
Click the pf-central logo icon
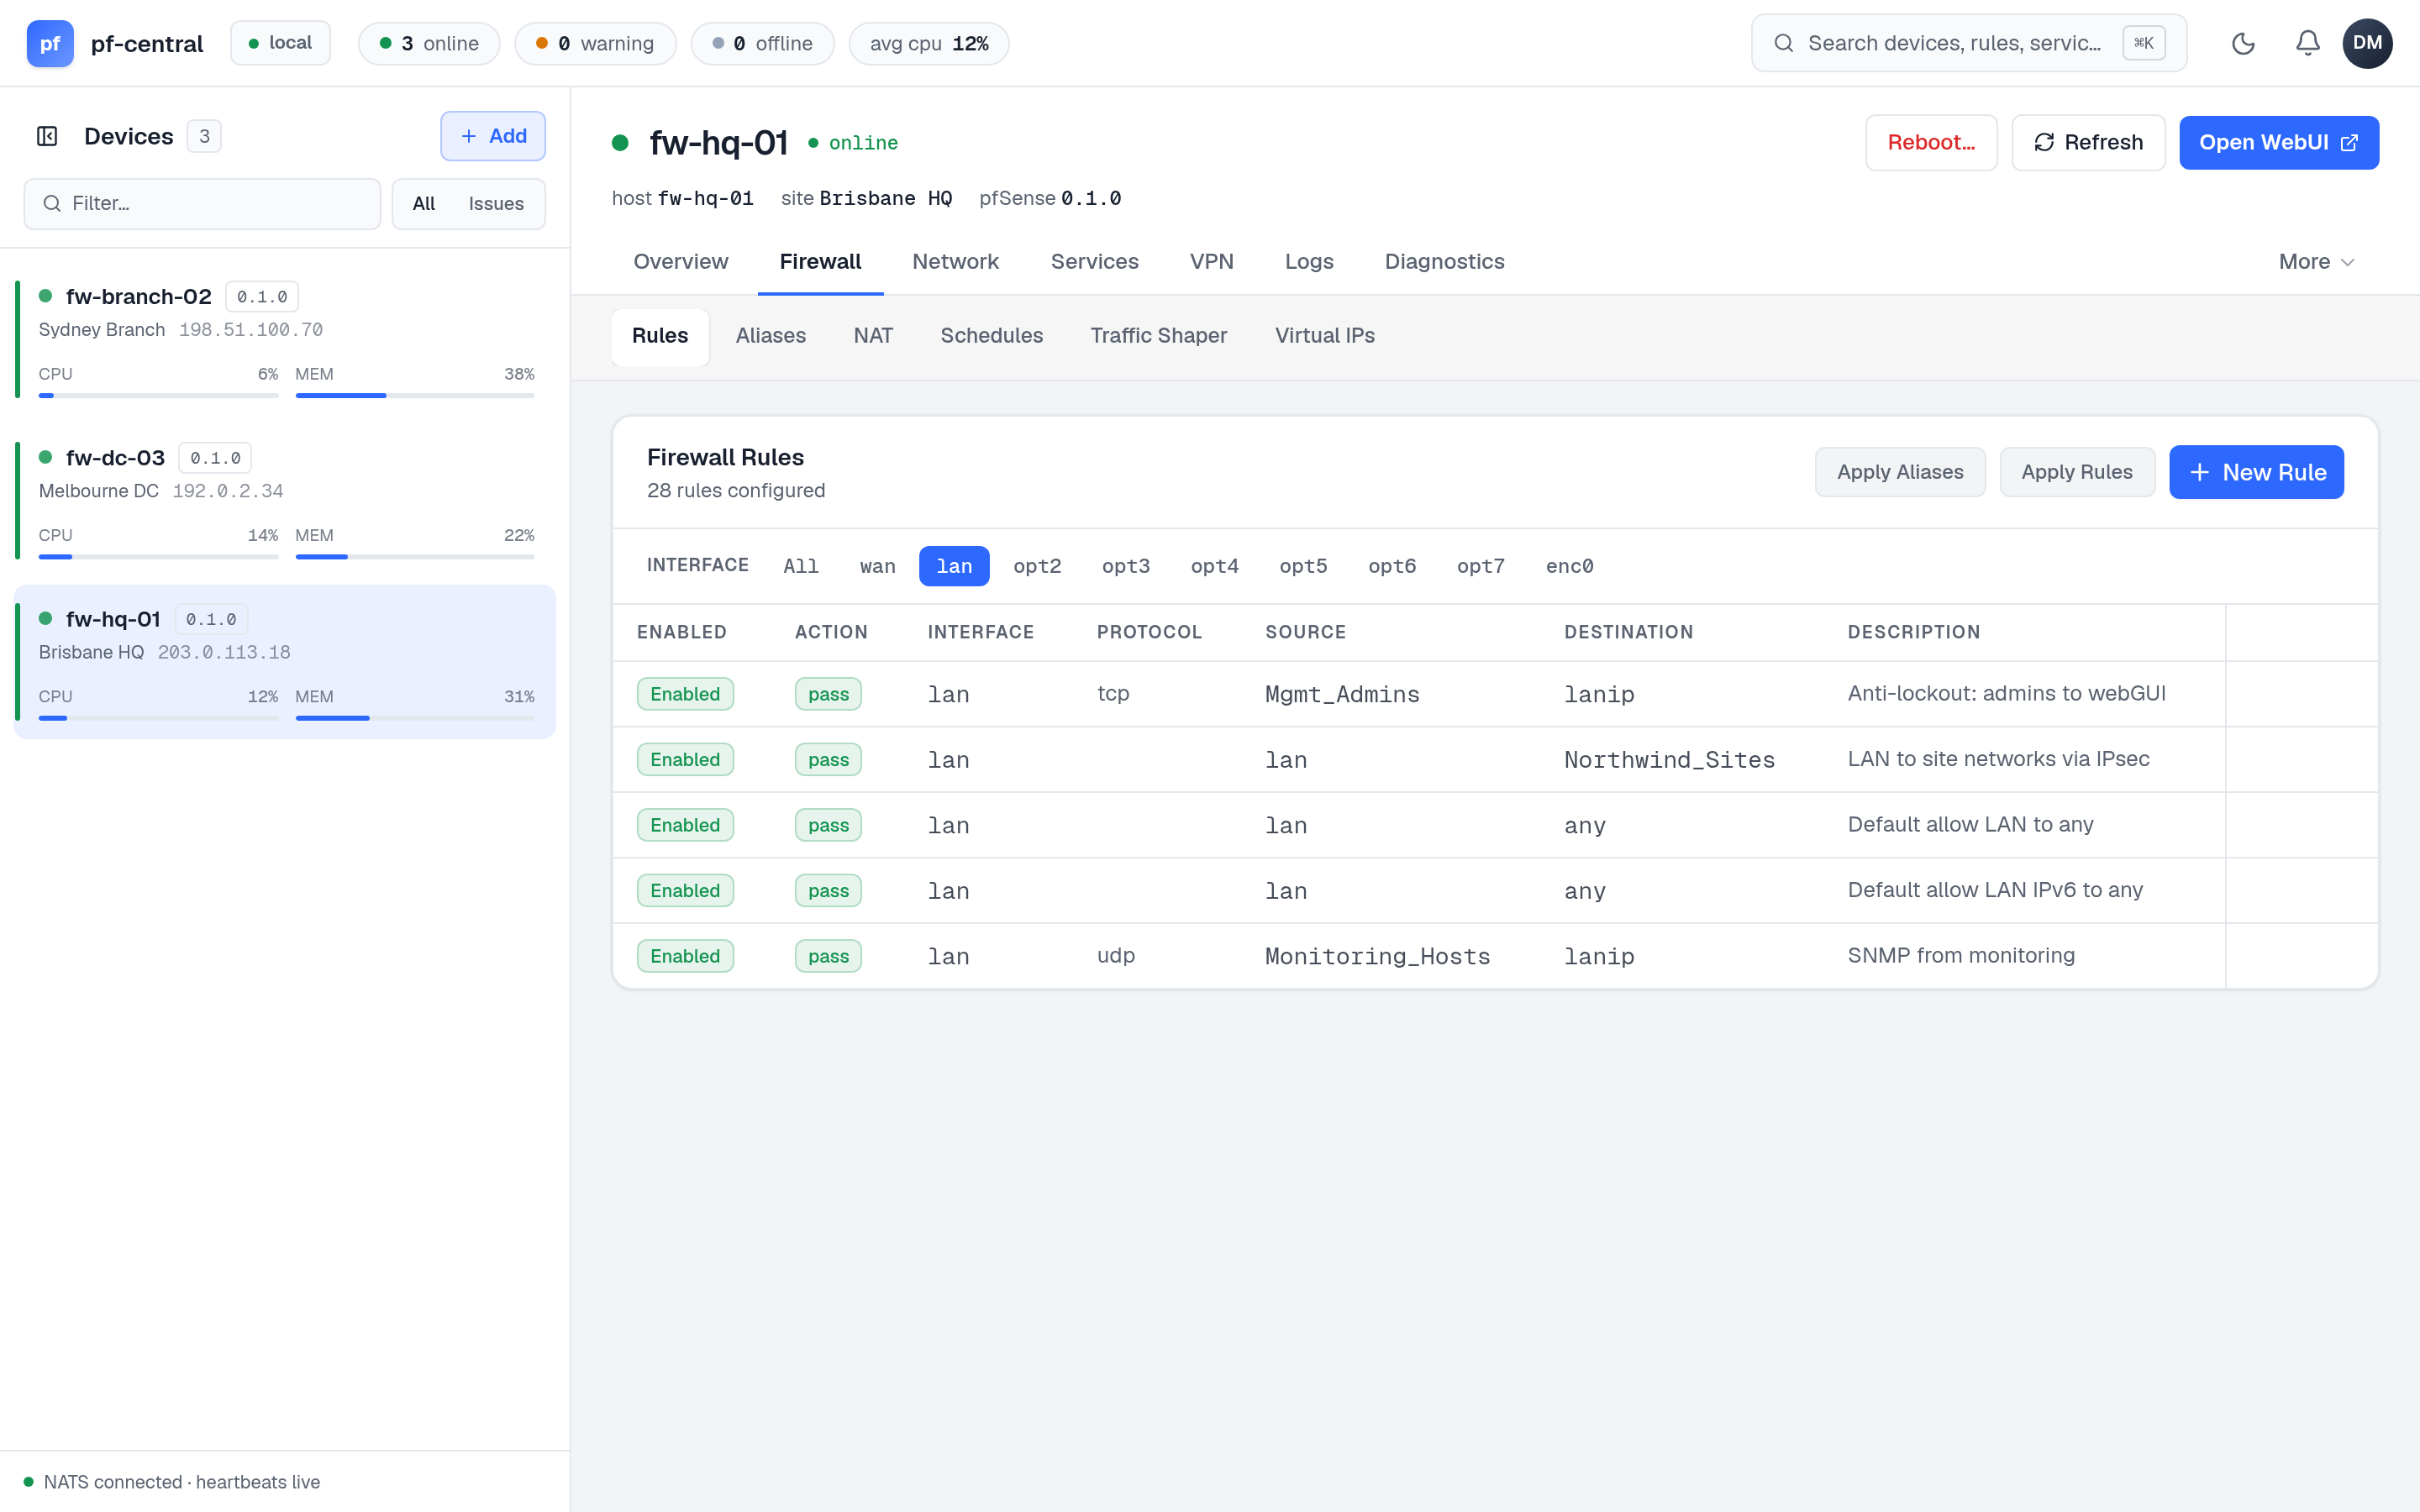pos(50,43)
